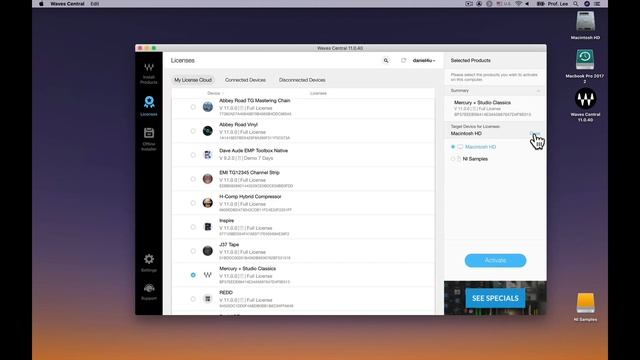Image resolution: width=640 pixels, height=360 pixels.
Task: Open the Licenses section in the sidebar
Action: coord(149,106)
